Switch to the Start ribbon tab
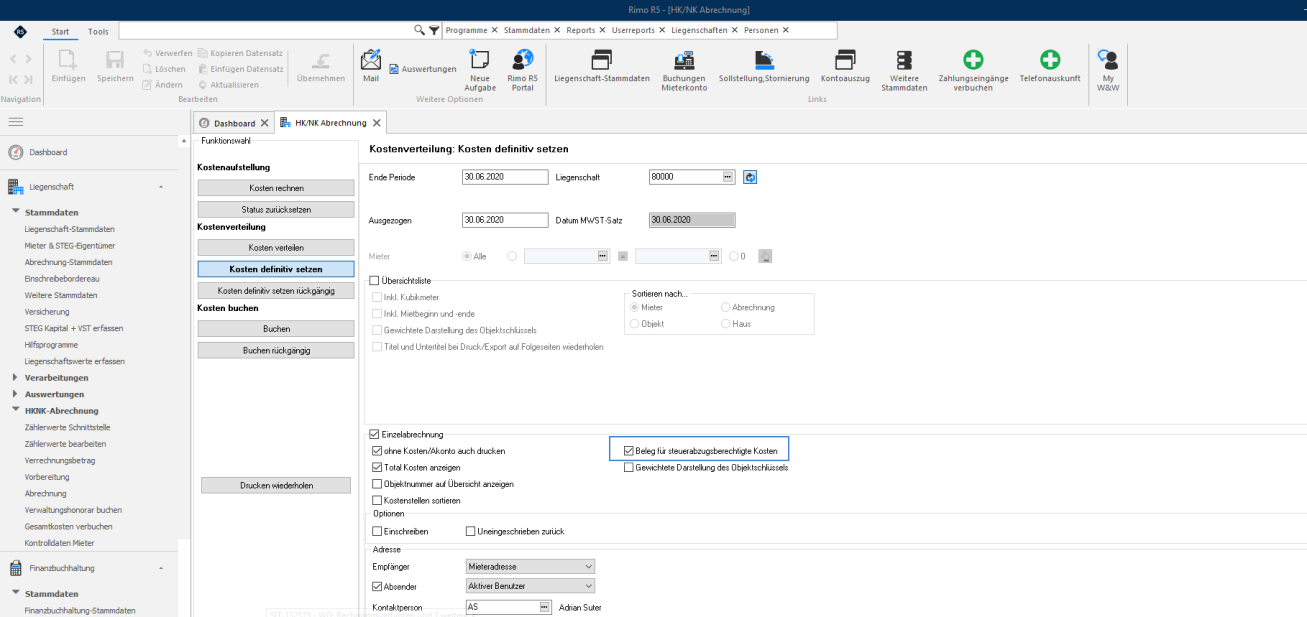The height and width of the screenshot is (617, 1307). pyautogui.click(x=60, y=32)
